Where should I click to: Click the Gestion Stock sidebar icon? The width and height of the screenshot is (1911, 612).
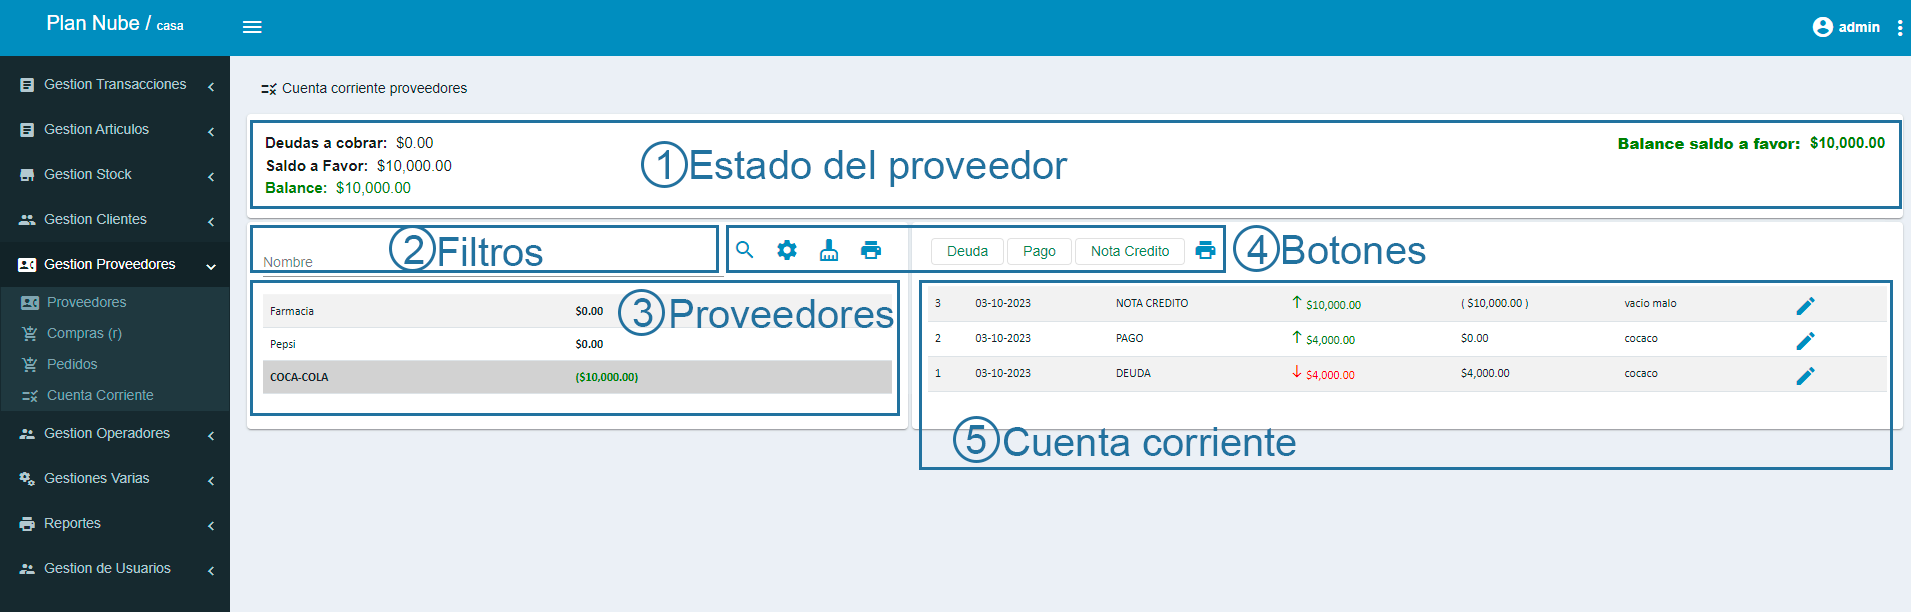coord(27,175)
